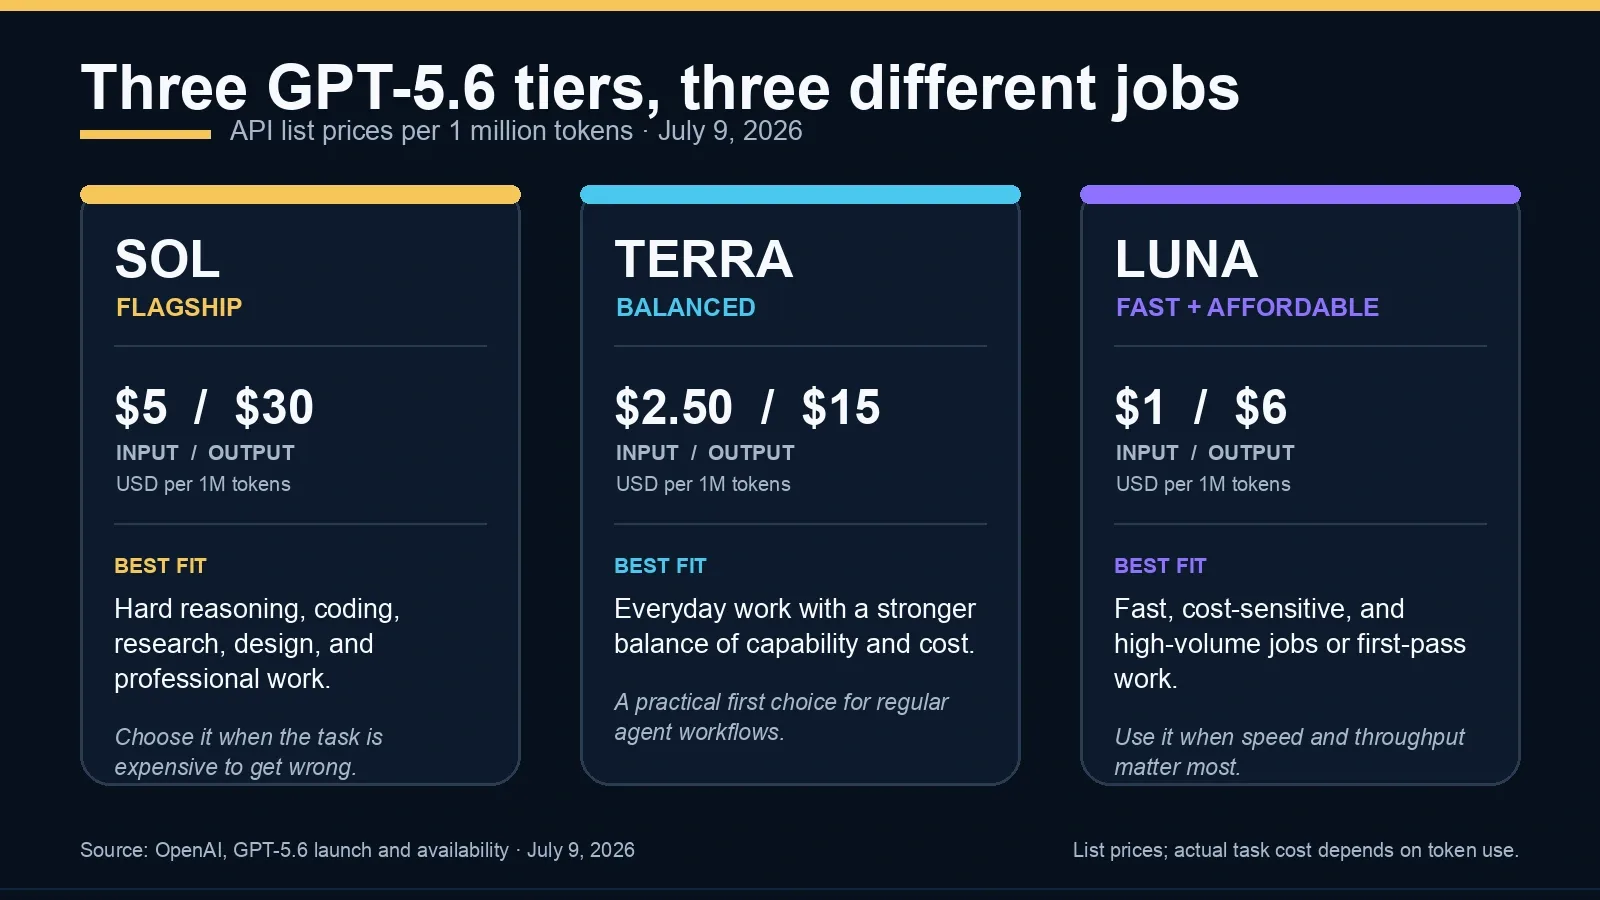The image size is (1600, 900).
Task: Click the purple bar atop LUNA card
Action: (x=1300, y=194)
